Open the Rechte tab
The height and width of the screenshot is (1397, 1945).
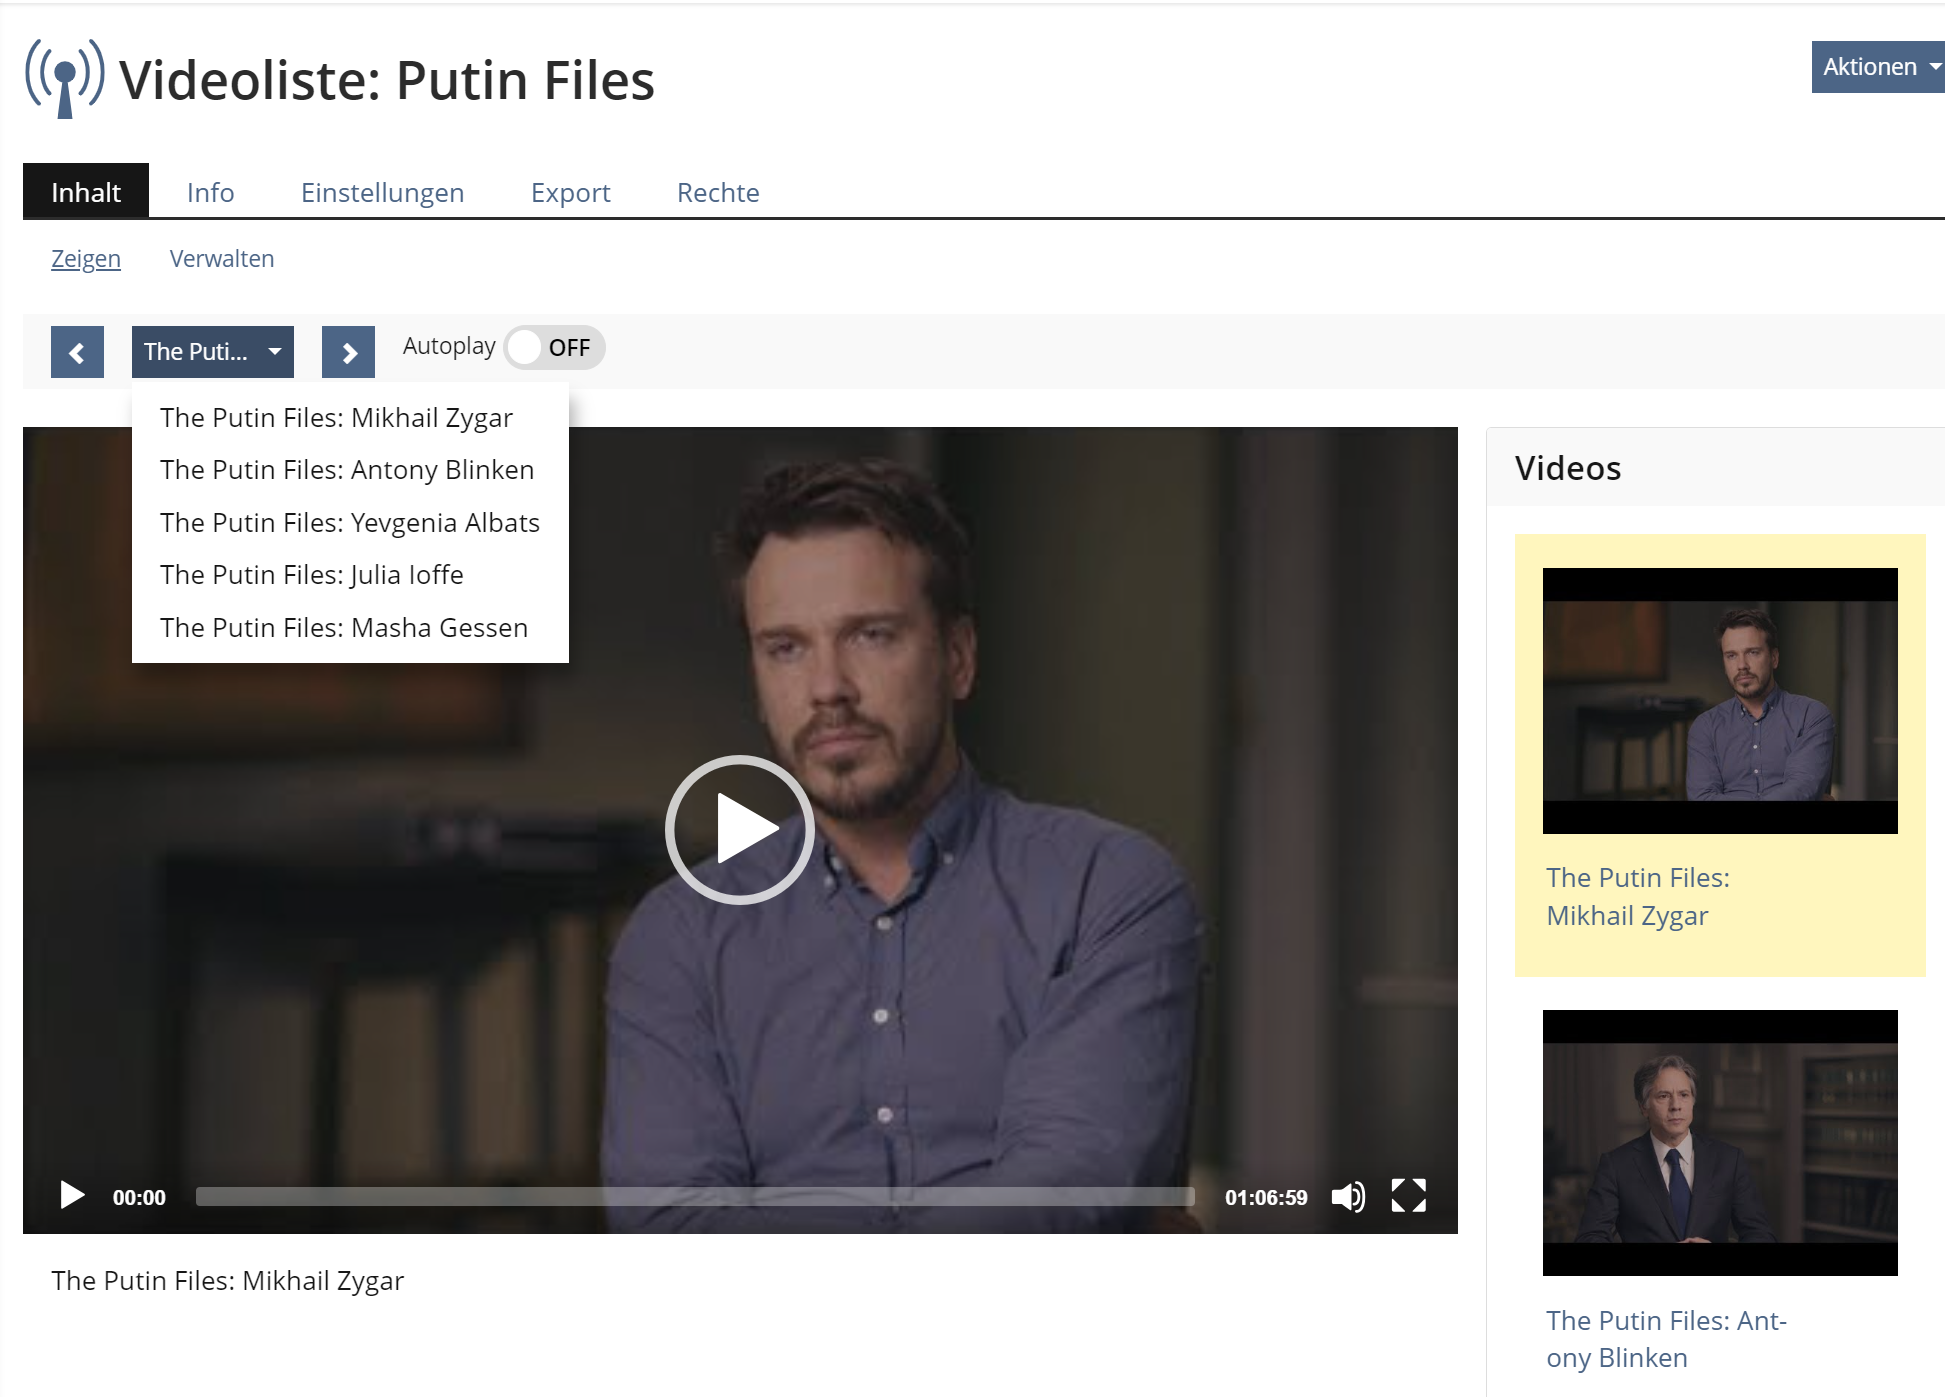click(717, 192)
